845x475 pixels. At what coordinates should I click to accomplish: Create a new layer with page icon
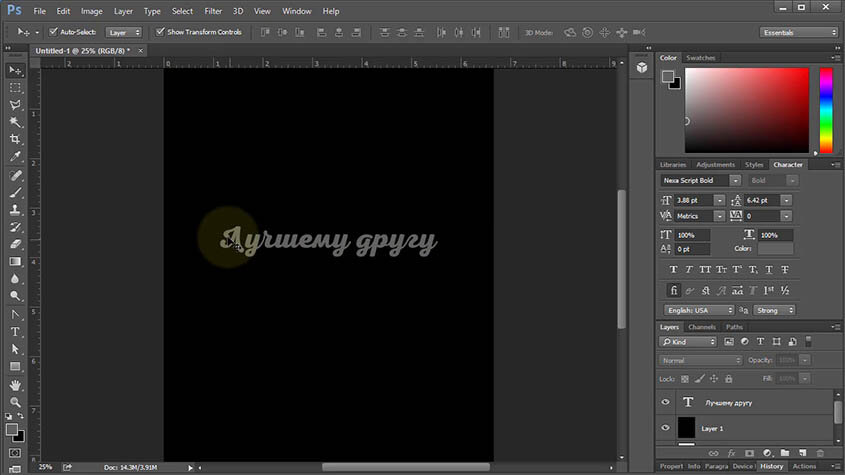(x=802, y=453)
